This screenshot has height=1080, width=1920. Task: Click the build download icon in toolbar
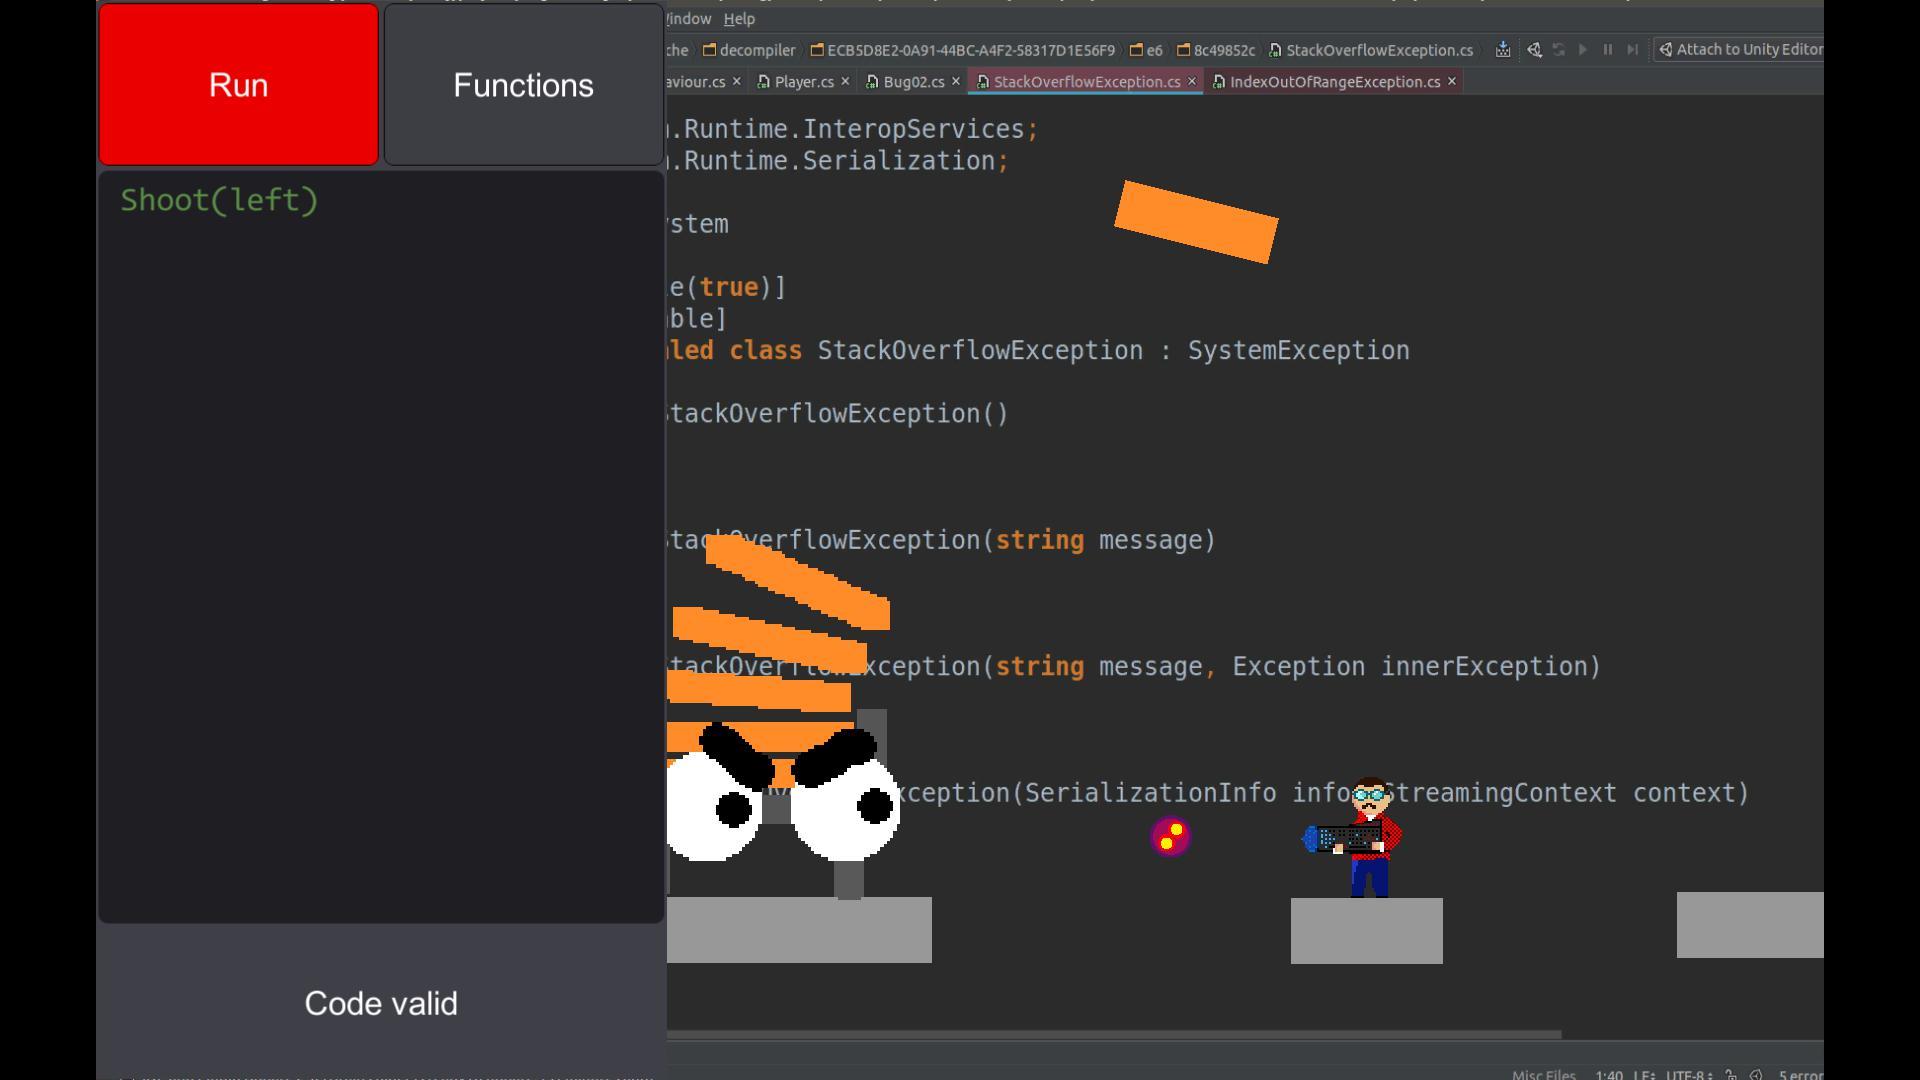(x=1502, y=50)
